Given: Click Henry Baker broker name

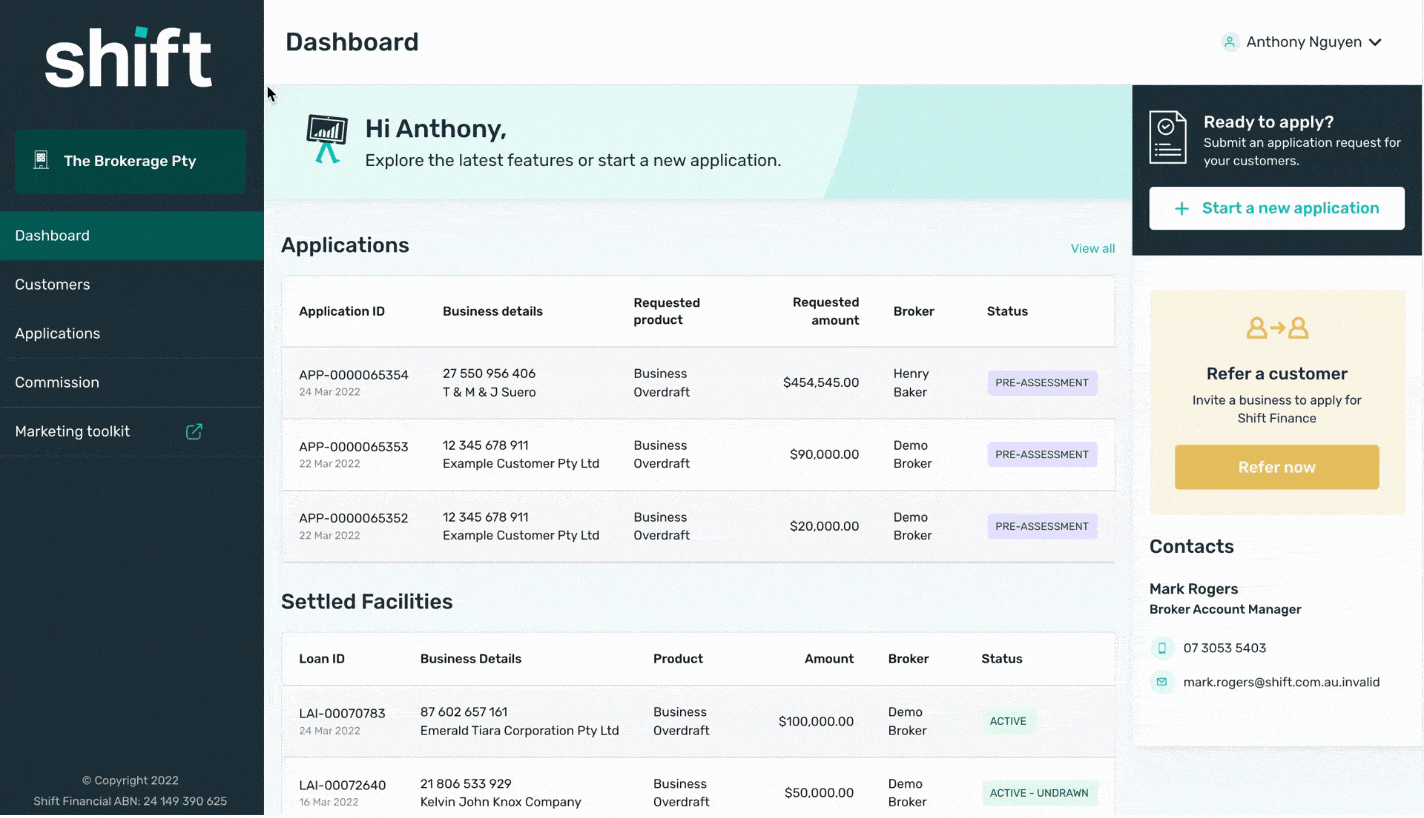Looking at the screenshot, I should (911, 383).
